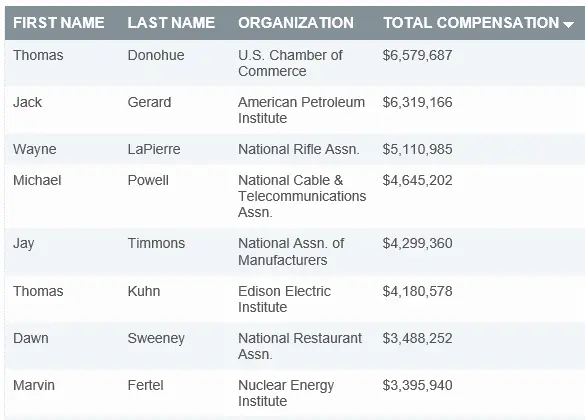The image size is (585, 420).
Task: Click the Total Compensation column header
Action: pyautogui.click(x=471, y=23)
